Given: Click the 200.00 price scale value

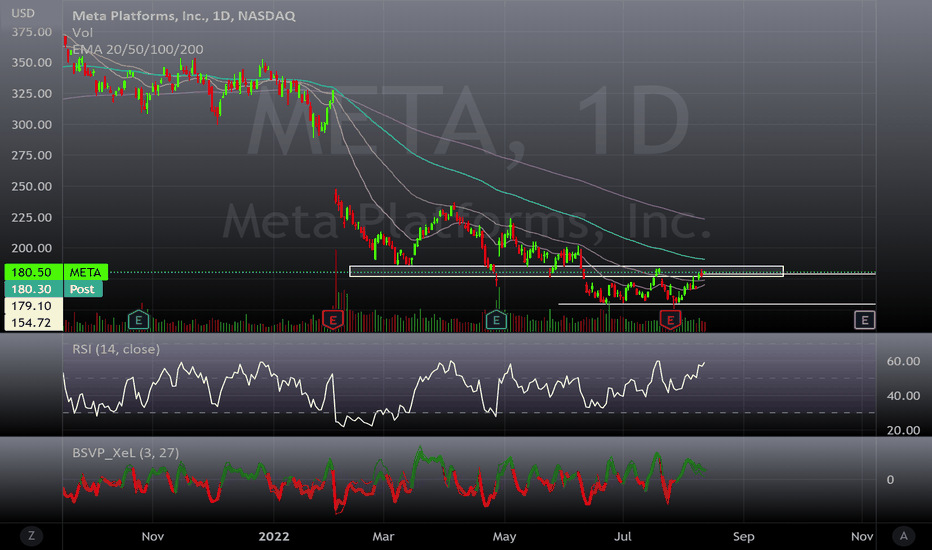Looking at the screenshot, I should (32, 248).
